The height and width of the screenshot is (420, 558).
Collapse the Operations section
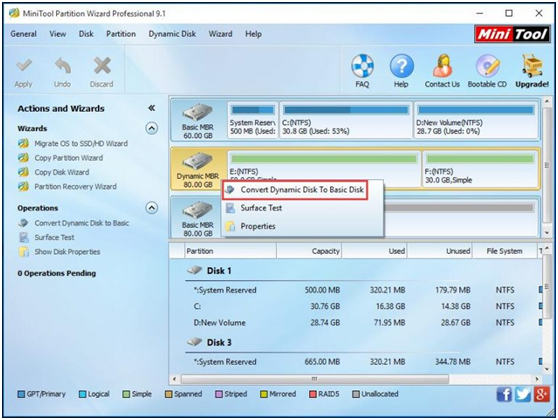(x=152, y=208)
